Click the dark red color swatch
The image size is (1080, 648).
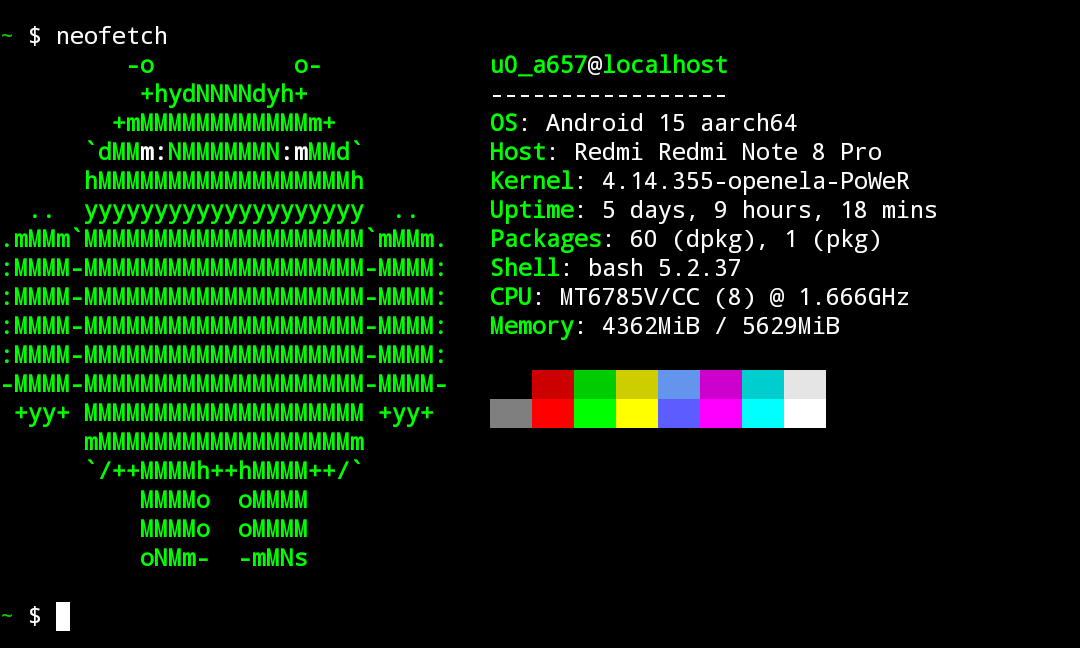pos(552,384)
